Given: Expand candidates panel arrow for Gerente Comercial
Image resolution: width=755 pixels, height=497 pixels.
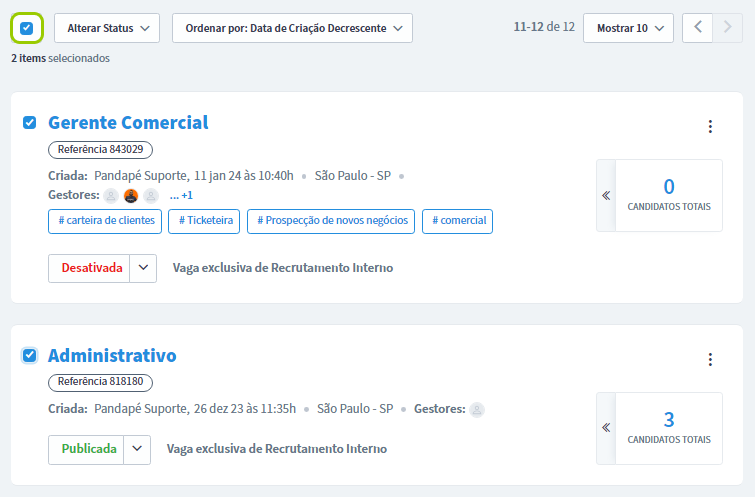Looking at the screenshot, I should click(606, 196).
